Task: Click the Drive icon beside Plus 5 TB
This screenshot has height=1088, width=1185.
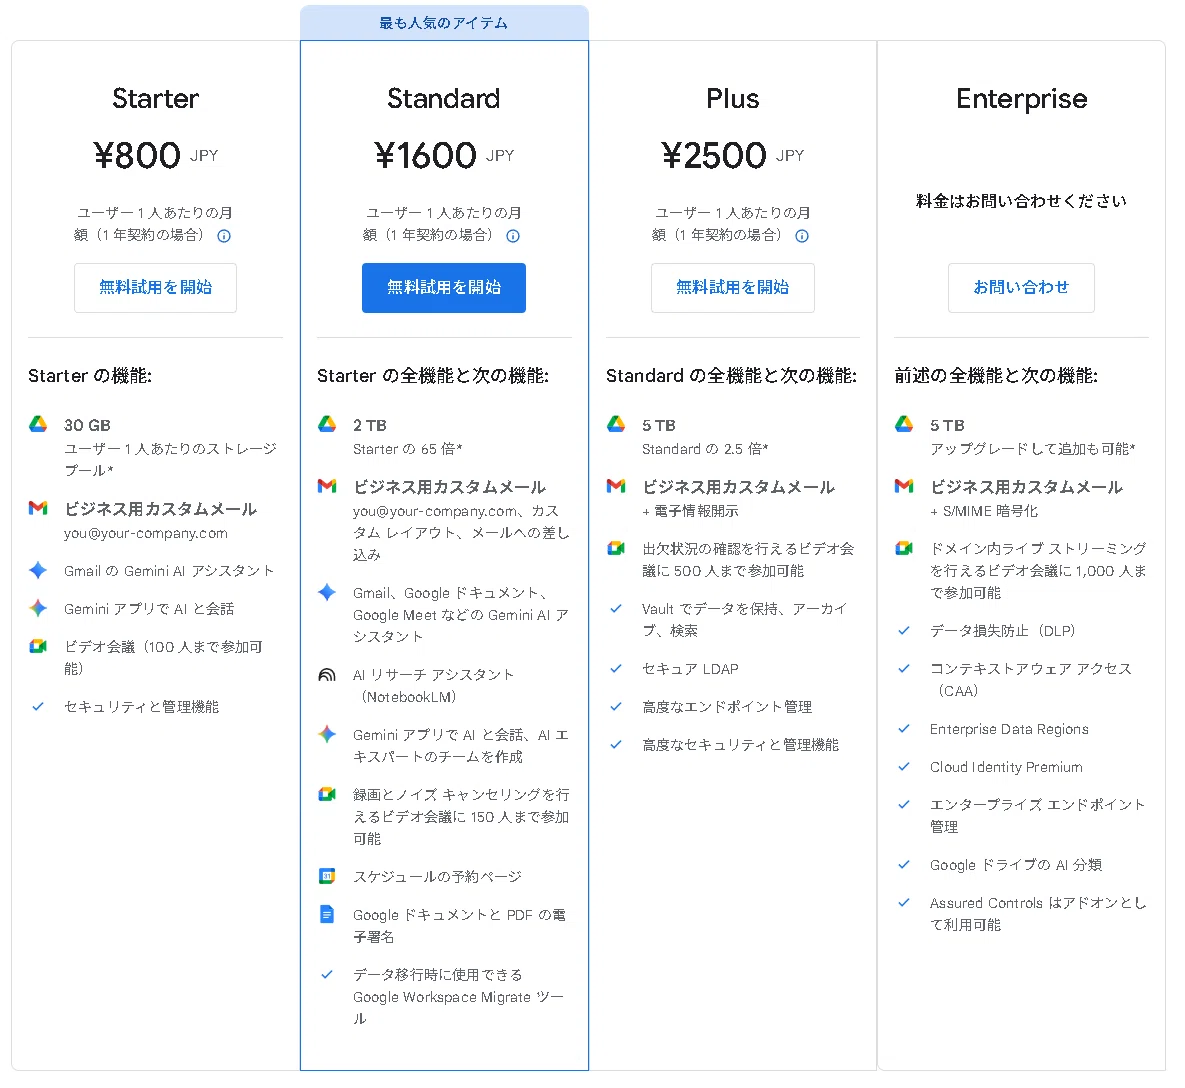Action: 616,425
